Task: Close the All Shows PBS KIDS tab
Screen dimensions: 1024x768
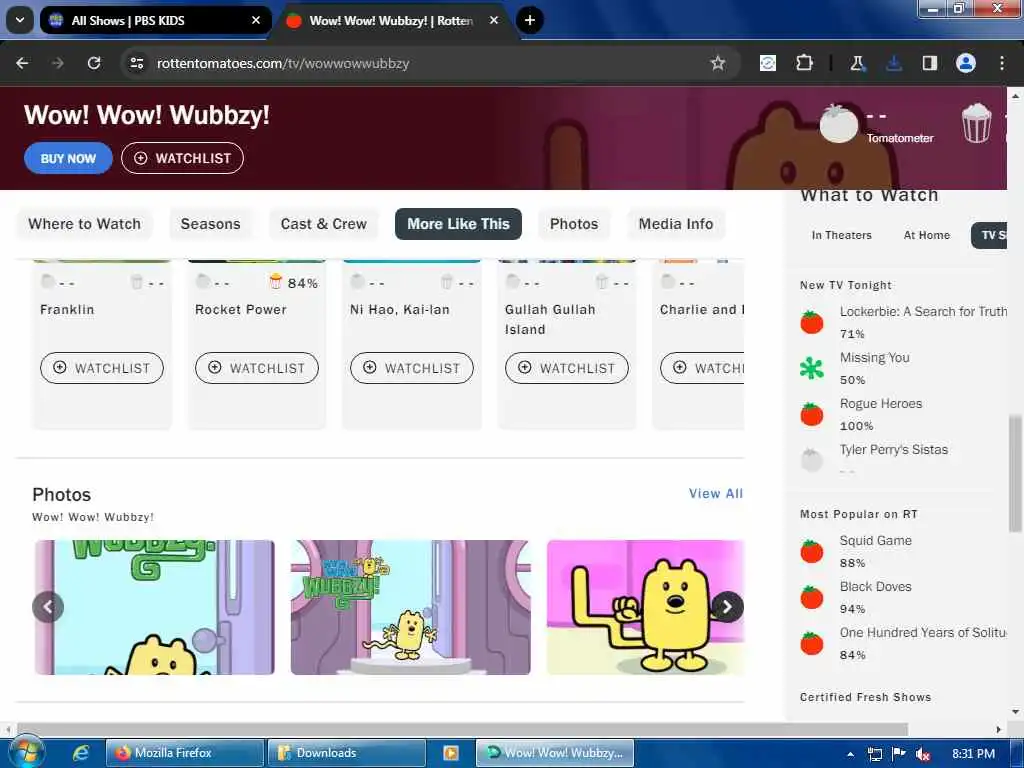Action: click(x=256, y=20)
